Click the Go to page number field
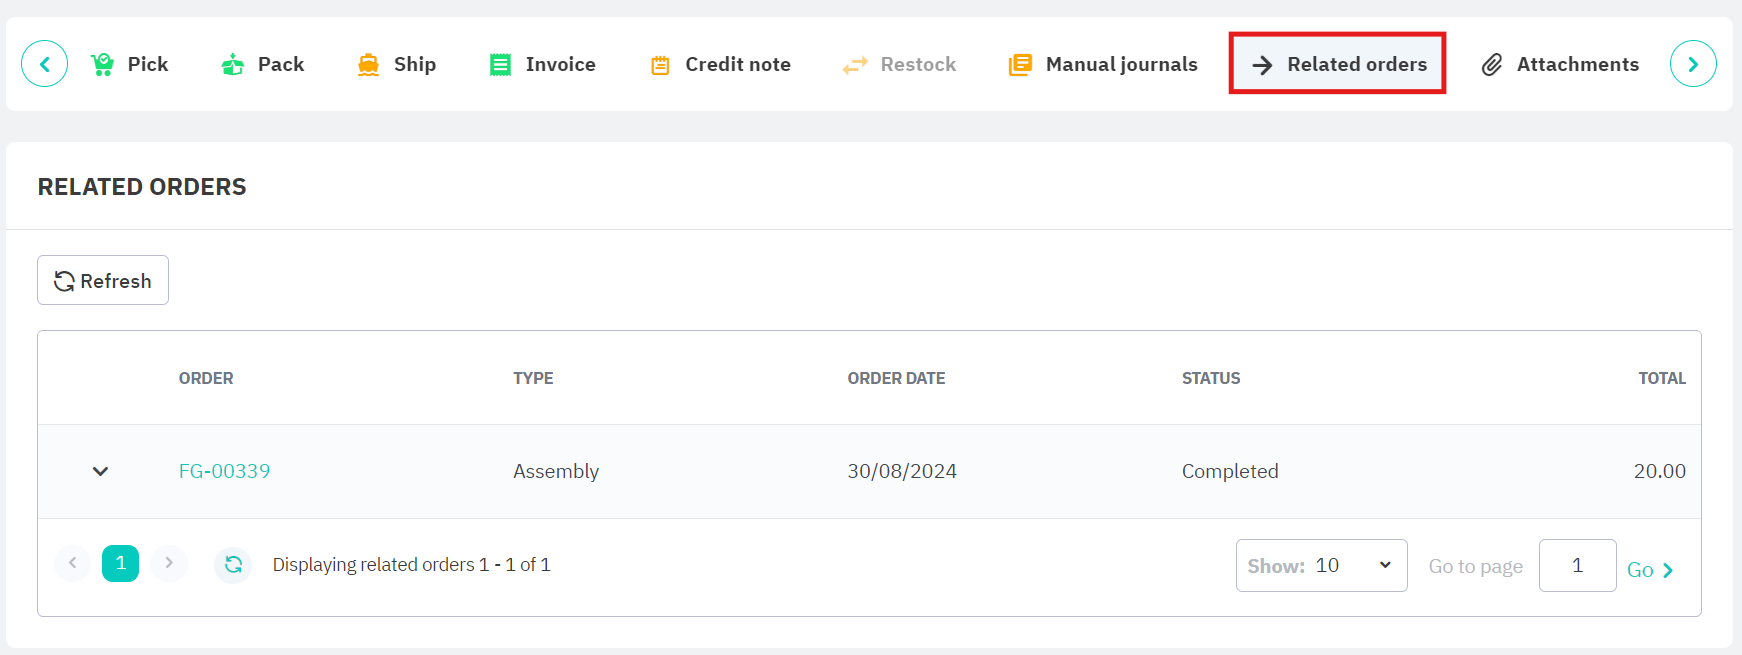 pyautogui.click(x=1577, y=566)
